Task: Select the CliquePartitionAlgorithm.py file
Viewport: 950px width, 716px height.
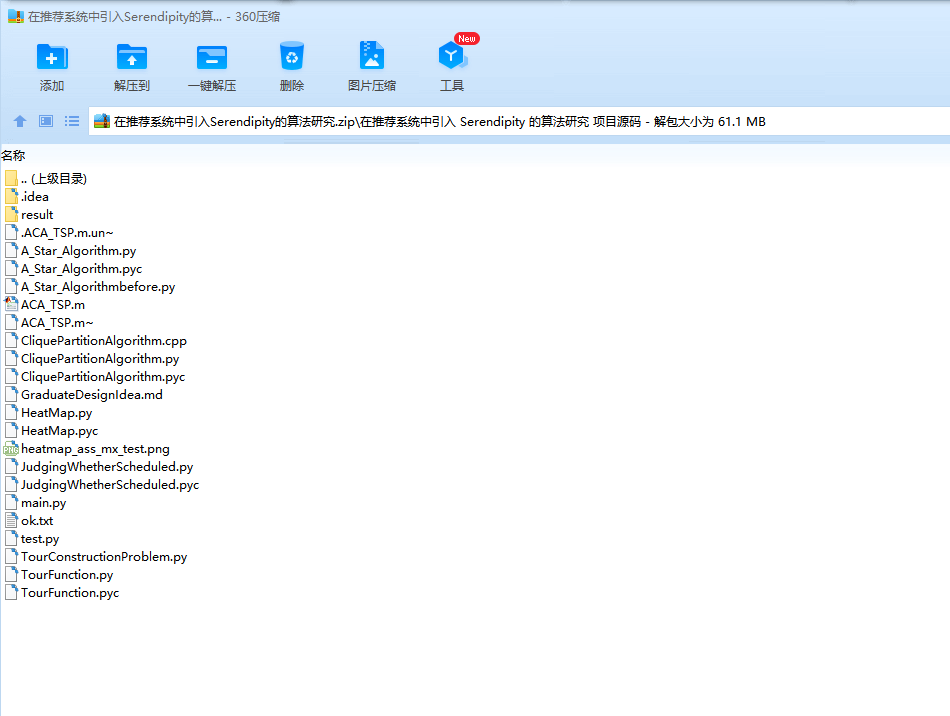Action: (x=100, y=359)
